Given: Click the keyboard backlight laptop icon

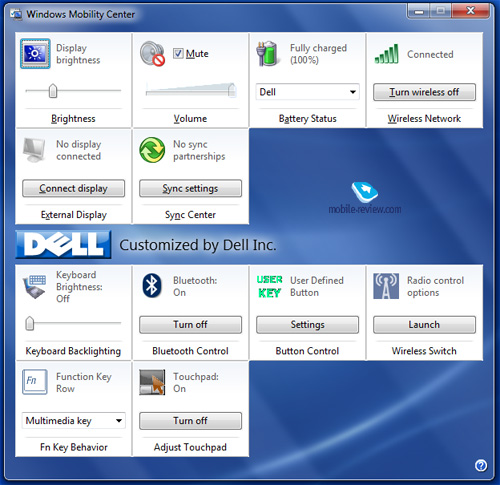Looking at the screenshot, I should [35, 287].
